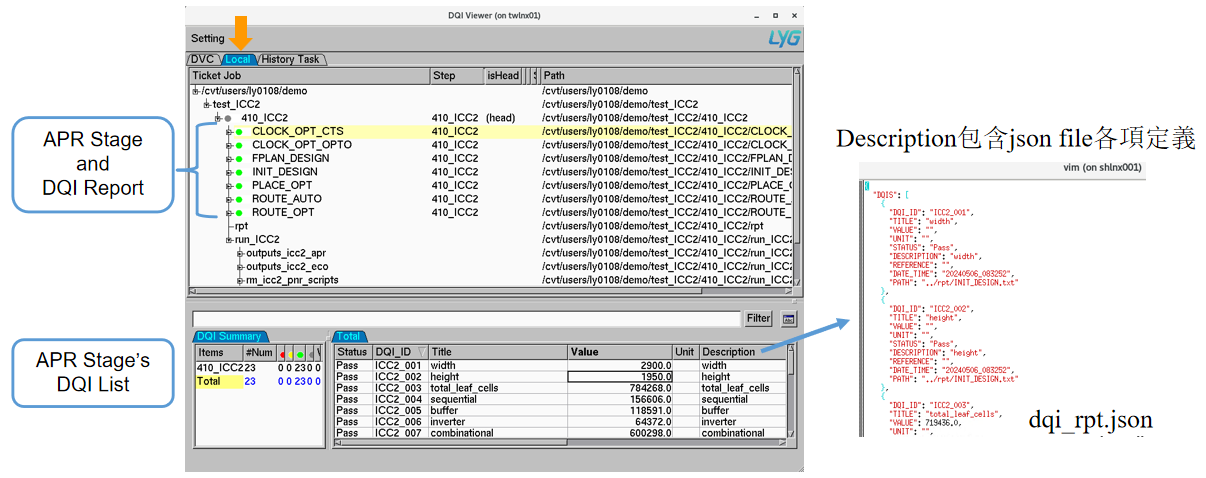Expand the outputs_icc2_eco node
Screen dimensions: 1206x478
pos(240,267)
